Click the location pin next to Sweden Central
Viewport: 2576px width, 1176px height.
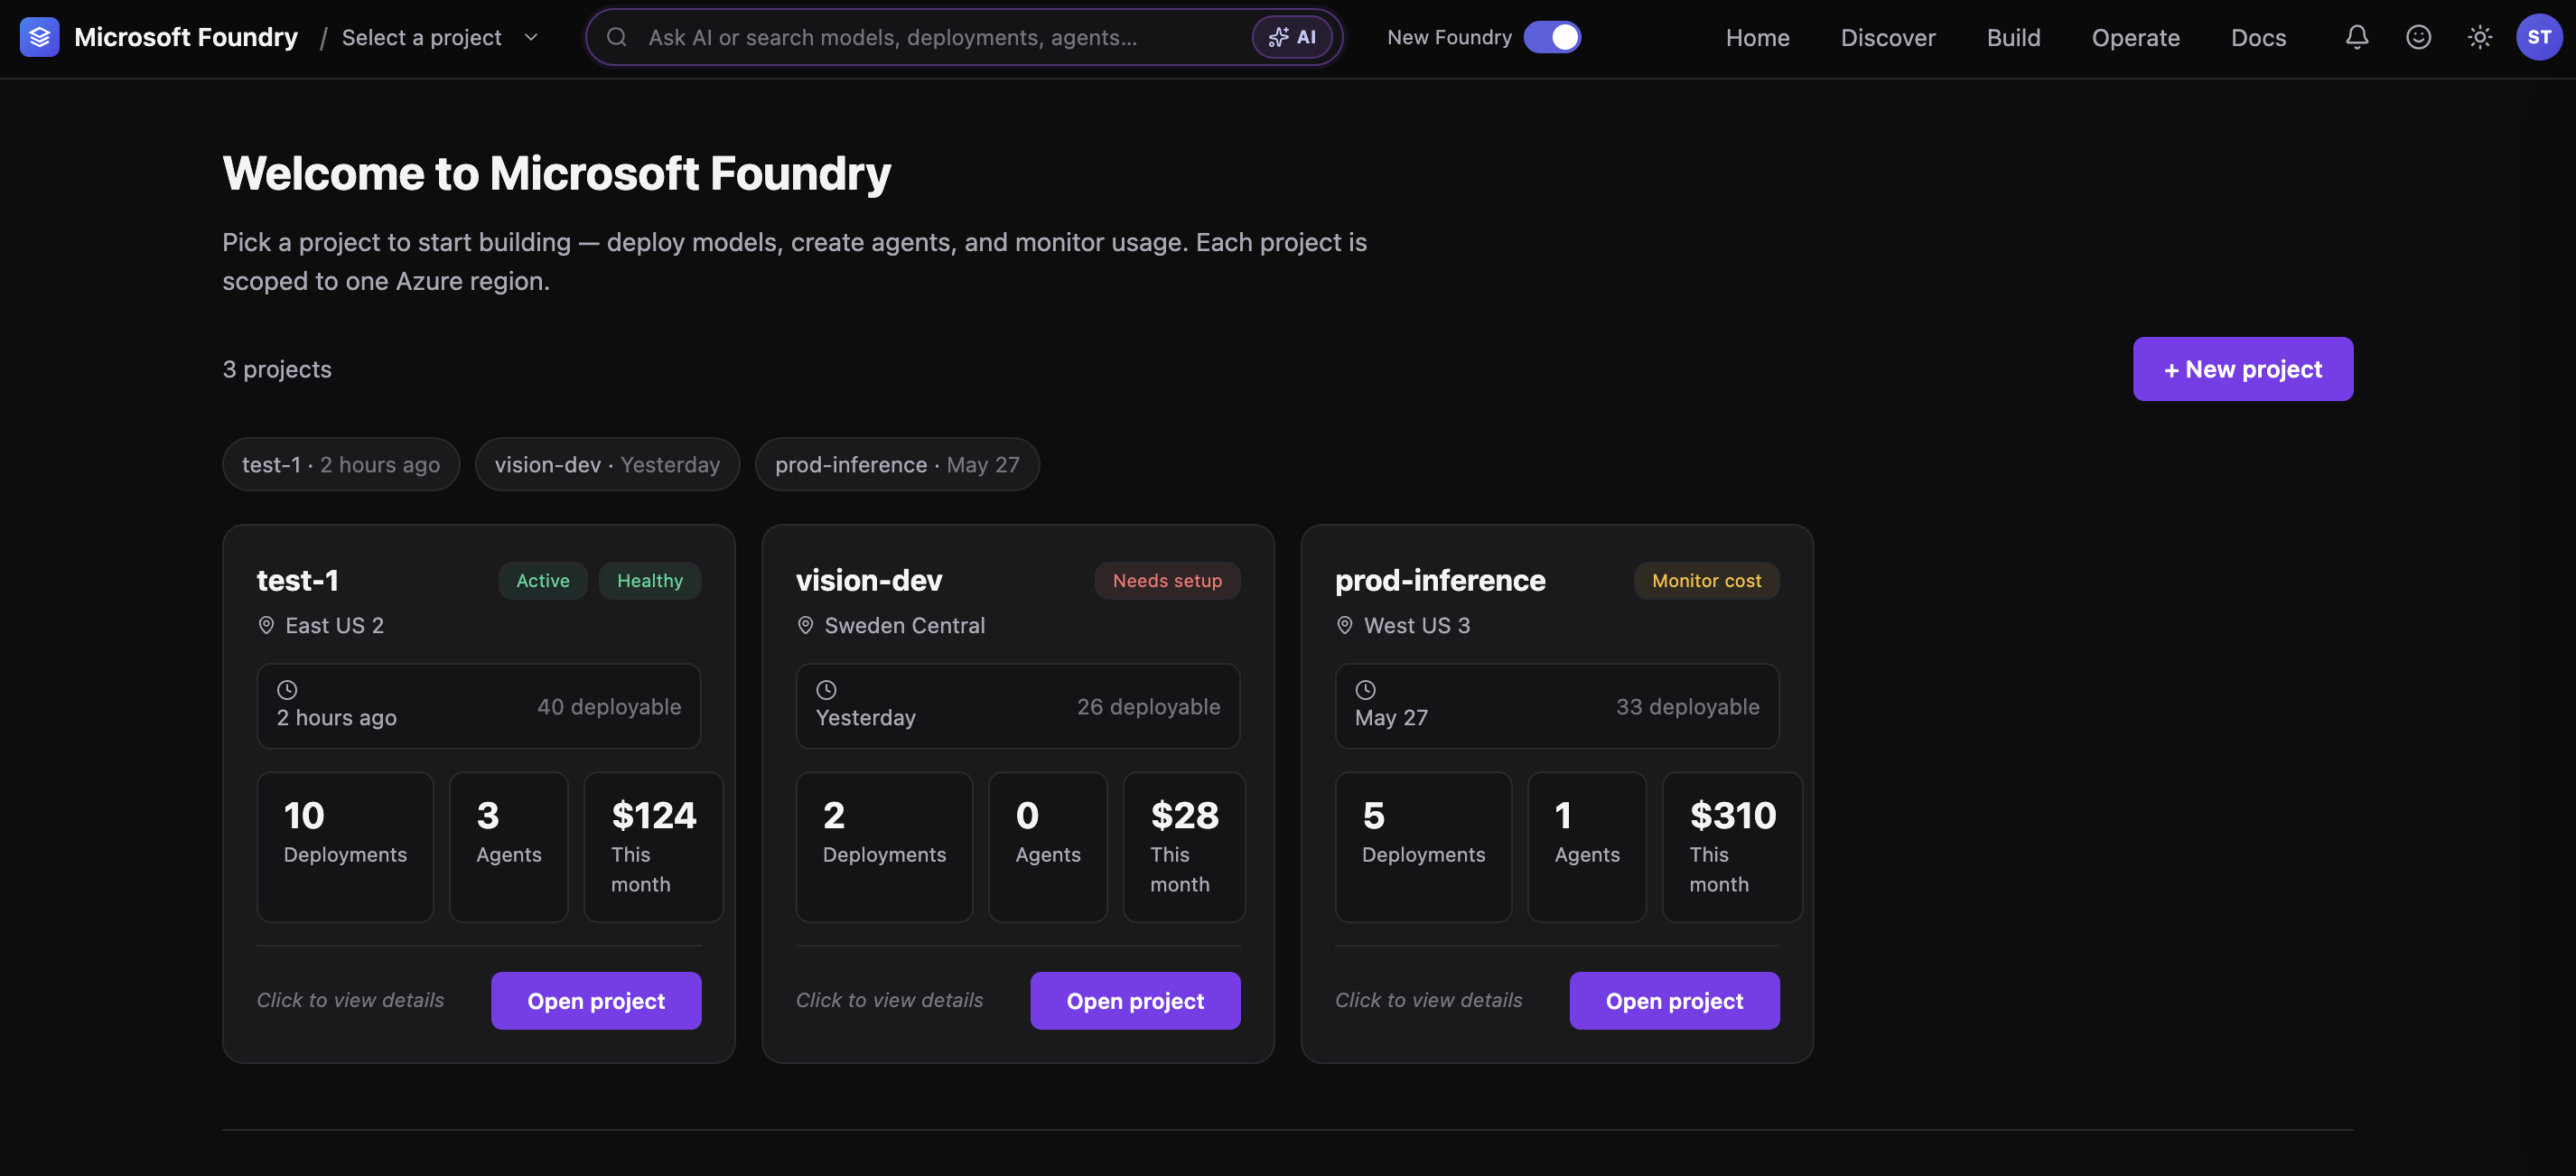point(805,625)
